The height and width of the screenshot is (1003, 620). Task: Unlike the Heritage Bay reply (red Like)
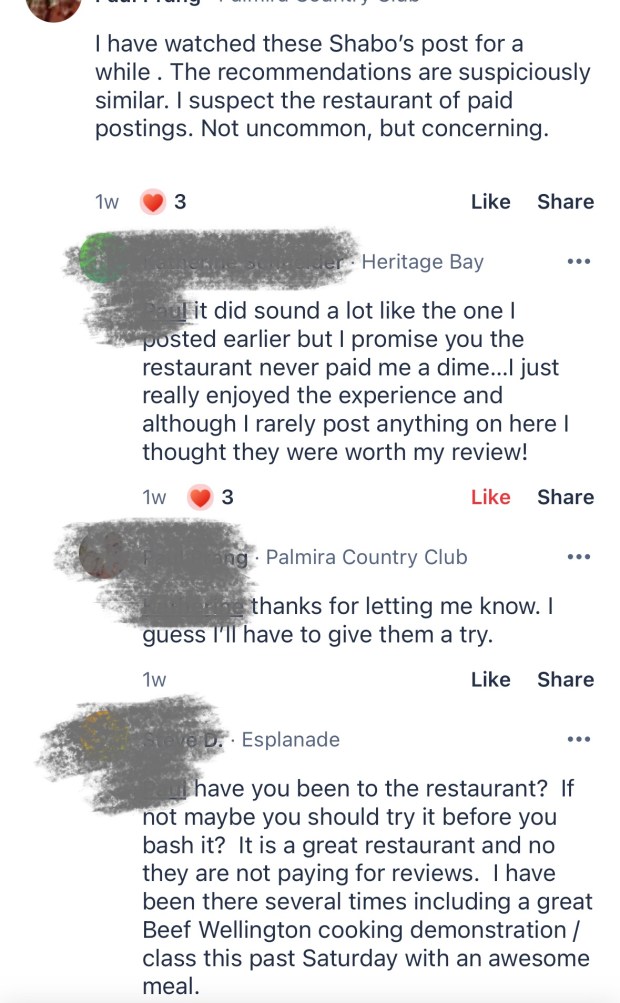[x=490, y=497]
